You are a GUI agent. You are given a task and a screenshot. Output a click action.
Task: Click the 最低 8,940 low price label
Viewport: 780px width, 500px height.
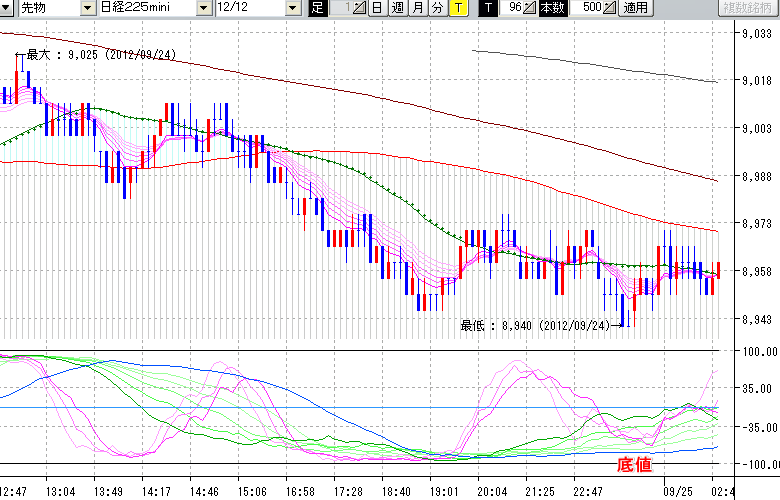coord(535,325)
